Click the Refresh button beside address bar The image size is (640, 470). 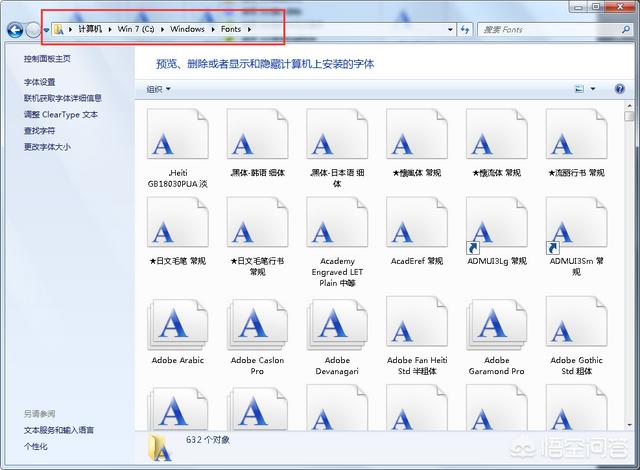point(465,30)
